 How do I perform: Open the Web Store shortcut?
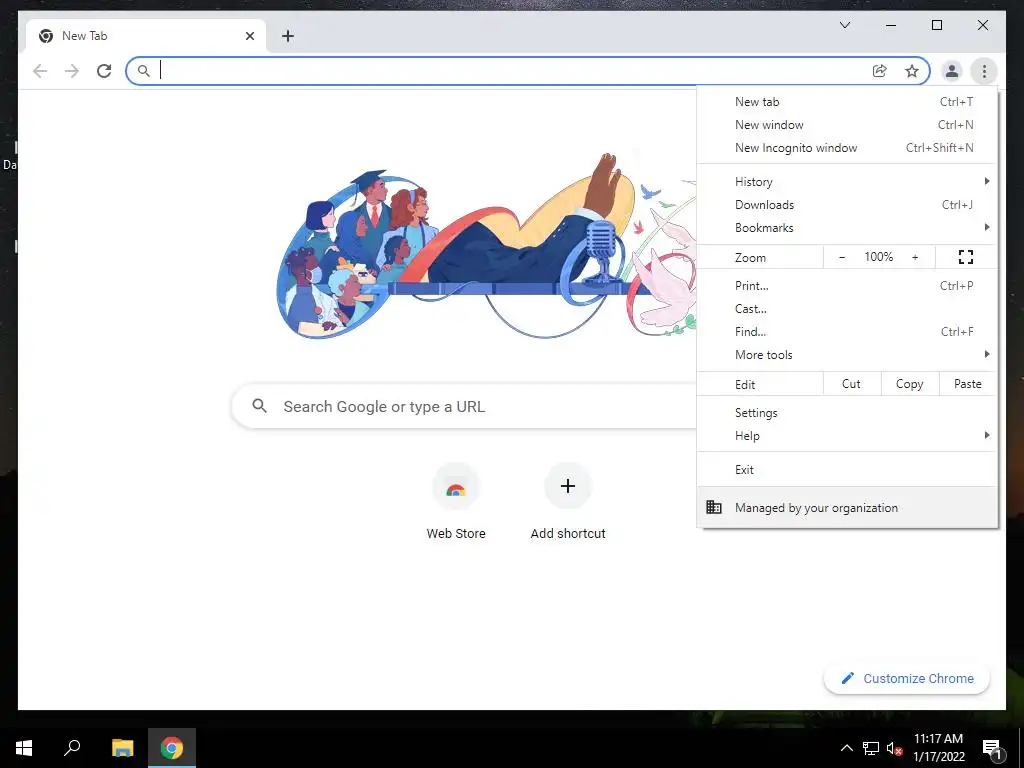(x=456, y=502)
